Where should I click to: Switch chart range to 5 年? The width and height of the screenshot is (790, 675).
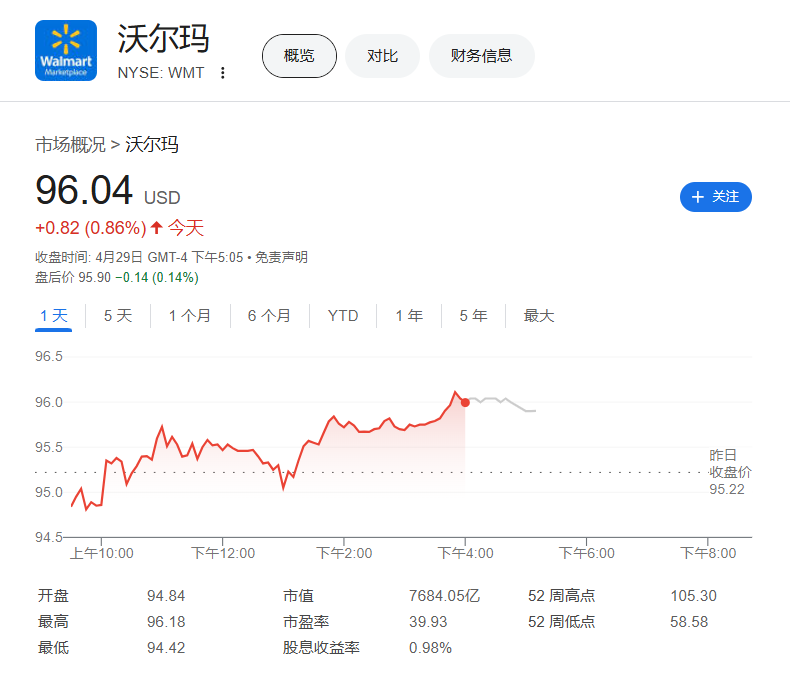473,316
